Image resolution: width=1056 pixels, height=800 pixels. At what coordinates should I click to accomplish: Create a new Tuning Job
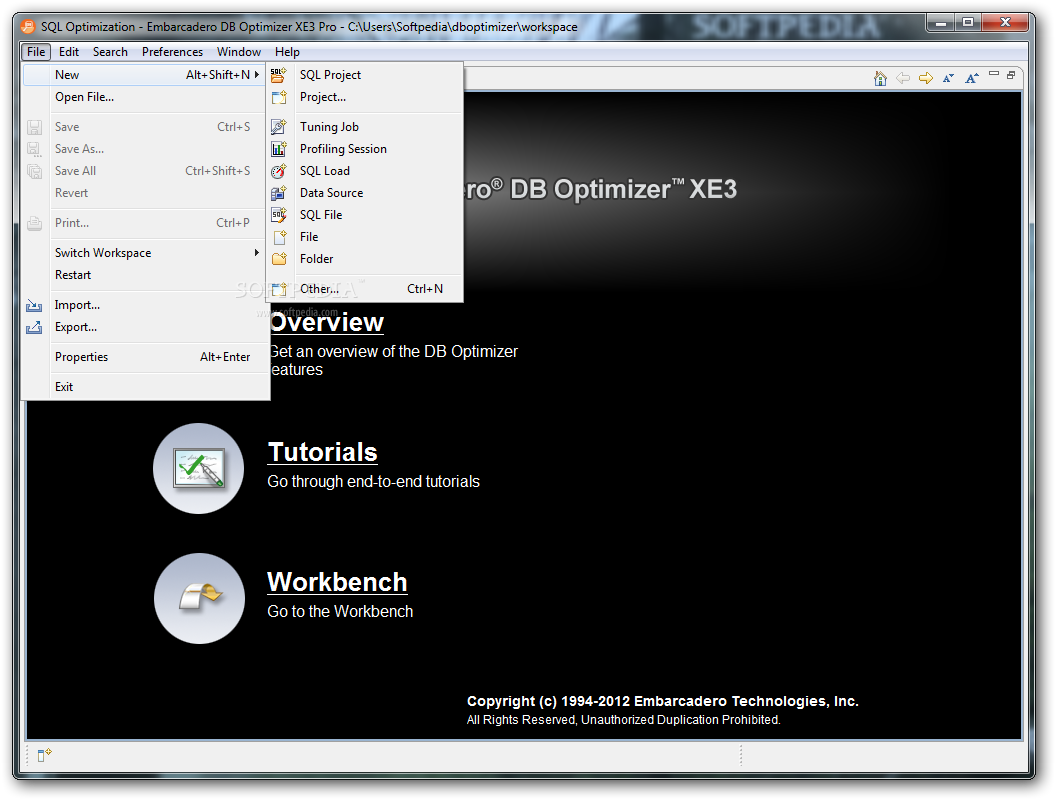366,127
